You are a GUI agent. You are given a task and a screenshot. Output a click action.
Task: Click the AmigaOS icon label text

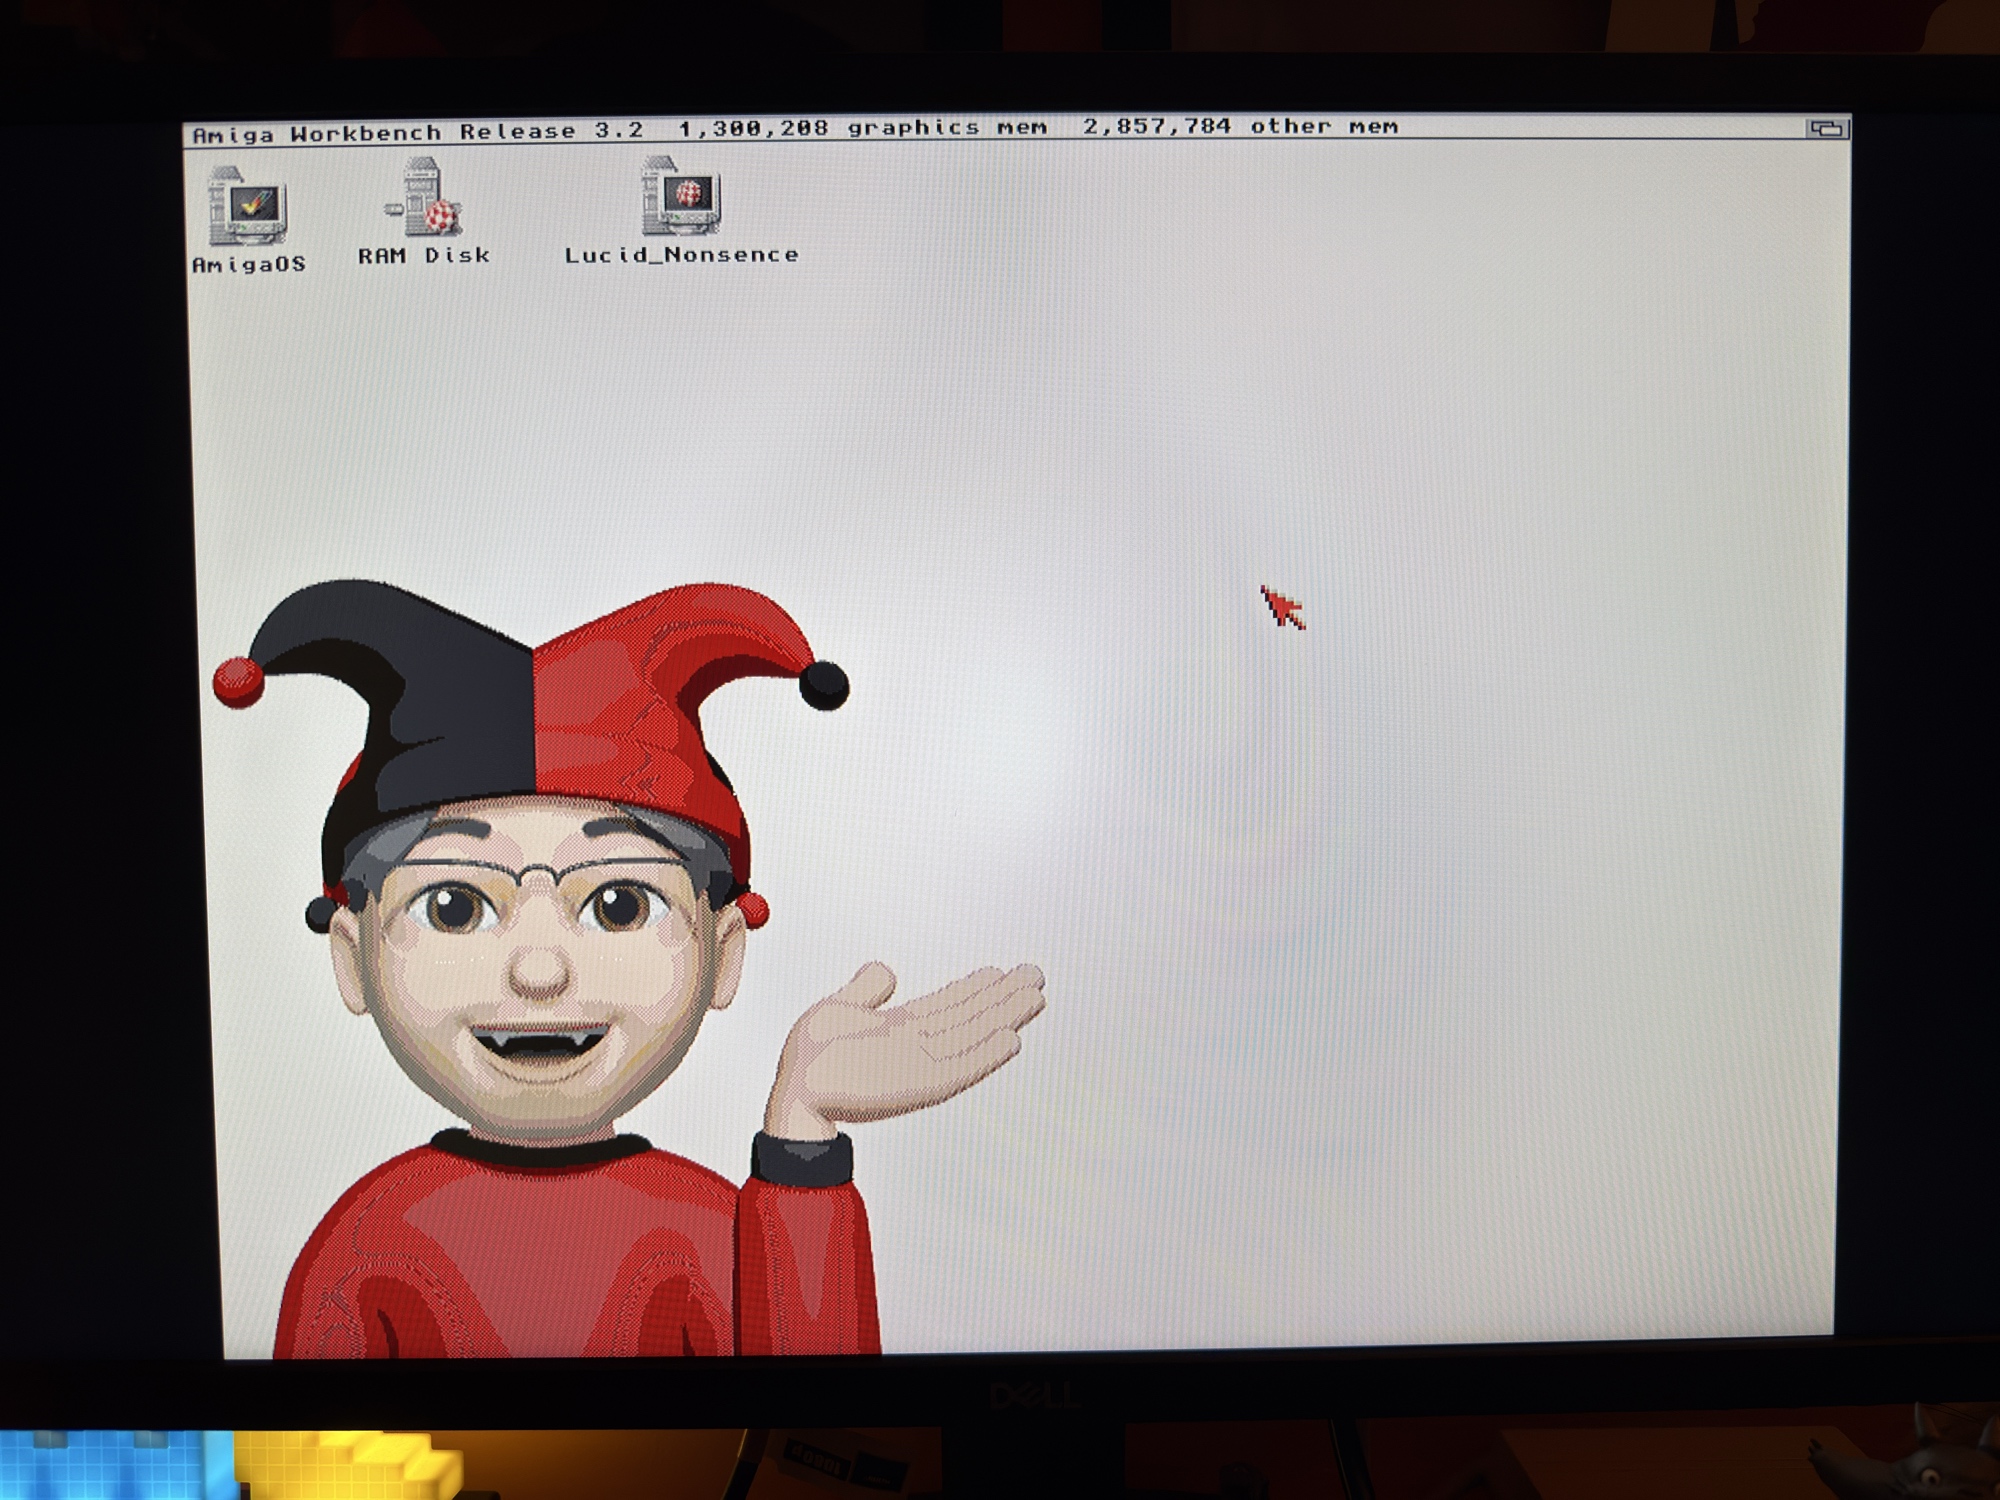click(x=249, y=265)
